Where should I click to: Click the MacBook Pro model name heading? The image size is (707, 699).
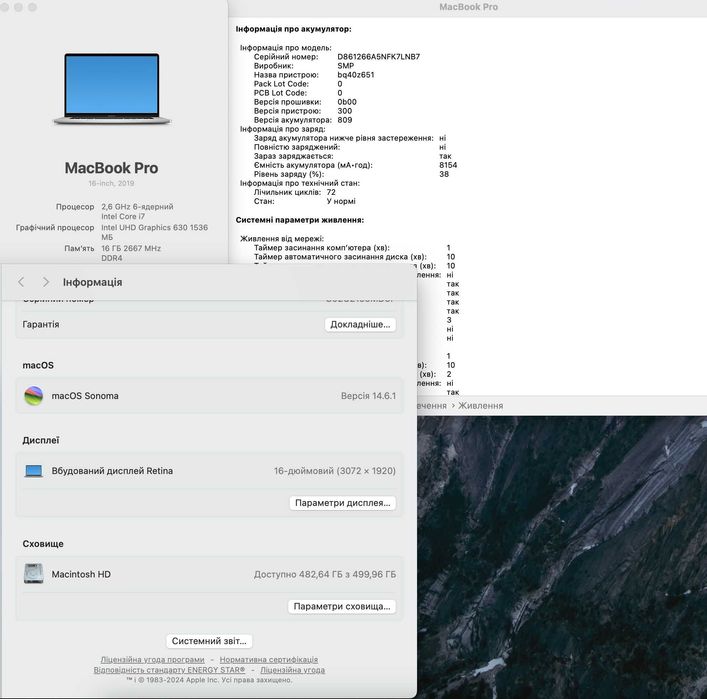(x=111, y=168)
